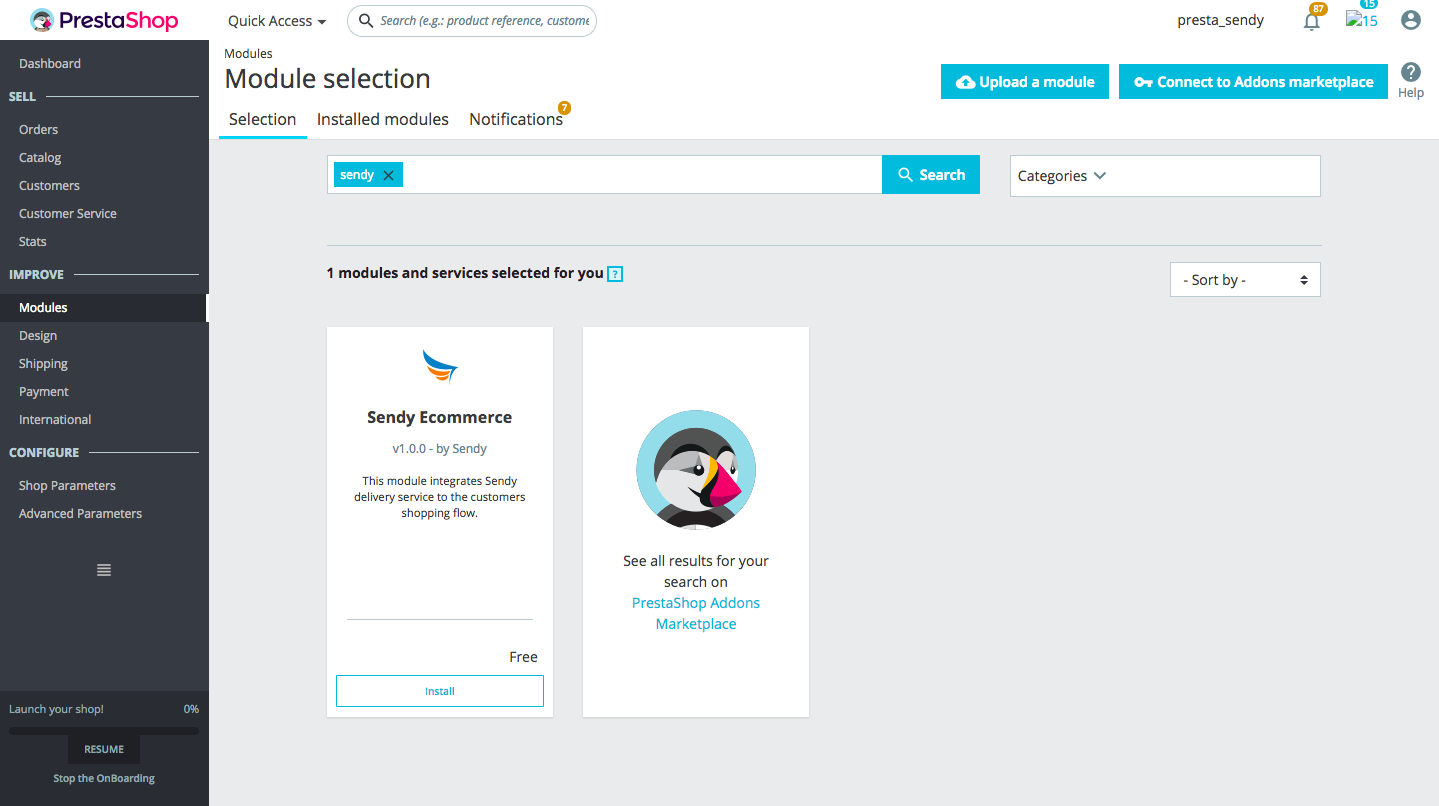The height and width of the screenshot is (806, 1439).
Task: Open the user profile avatar icon
Action: click(1410, 20)
